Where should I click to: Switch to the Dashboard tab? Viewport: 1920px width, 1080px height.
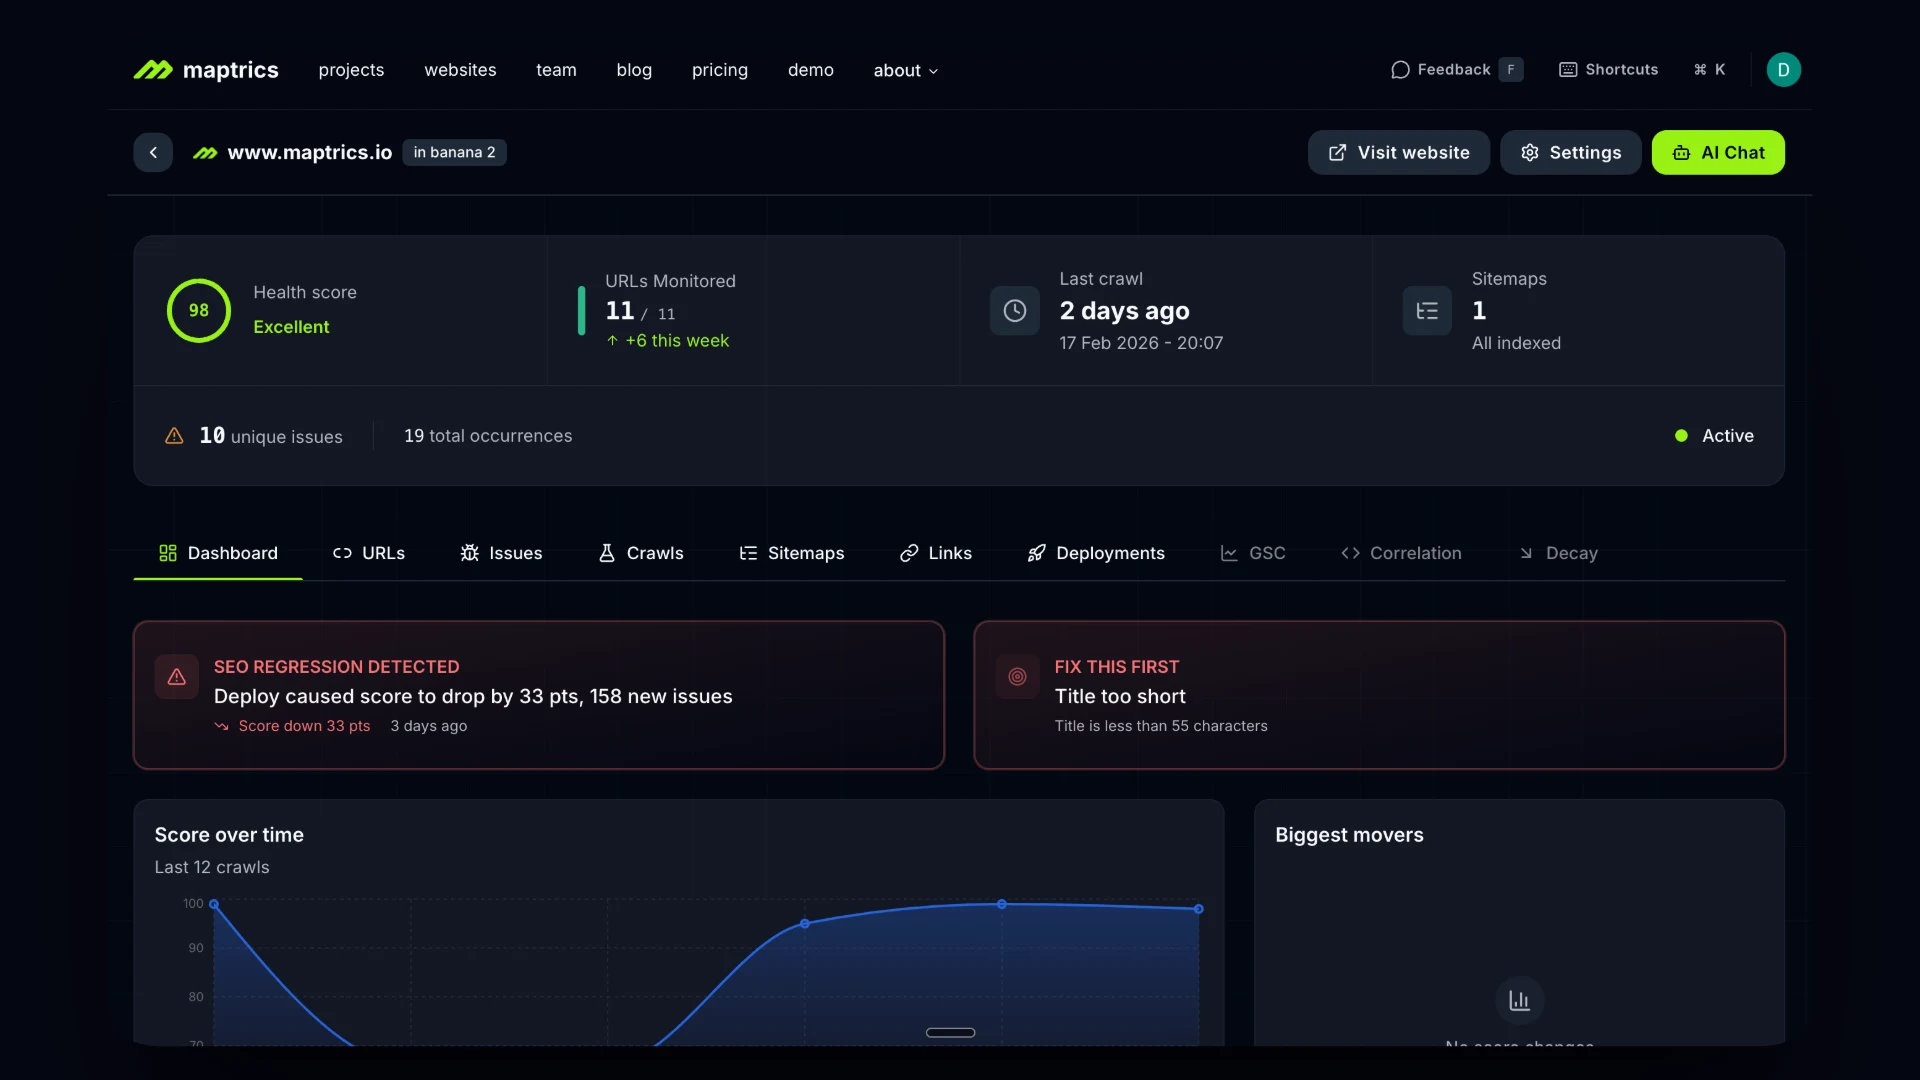pyautogui.click(x=218, y=553)
